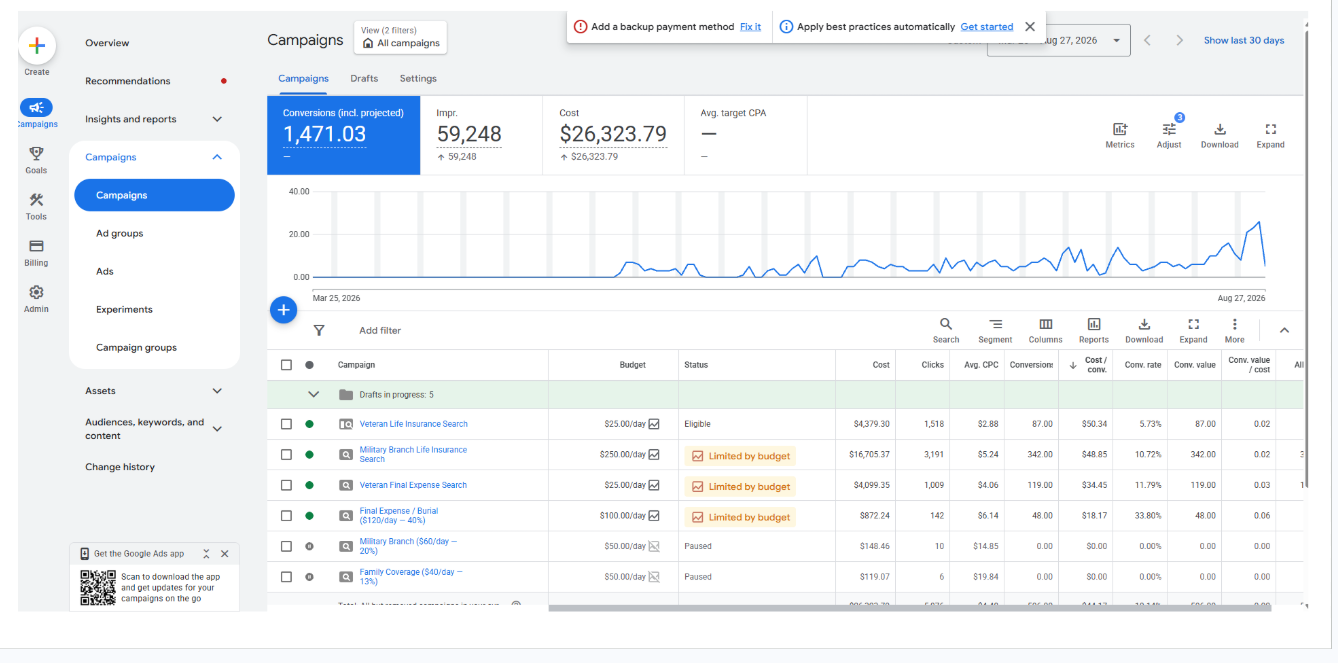Open the Segment icon in table toolbar
Image resolution: width=1338 pixels, height=663 pixels.
coord(995,324)
